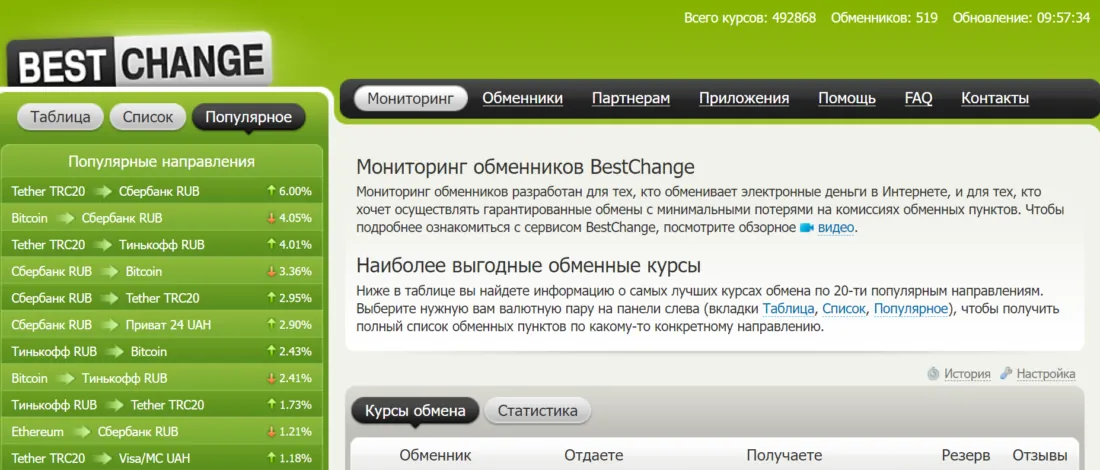Click the Наиболее выгодные обменные курсы heading

click(528, 266)
